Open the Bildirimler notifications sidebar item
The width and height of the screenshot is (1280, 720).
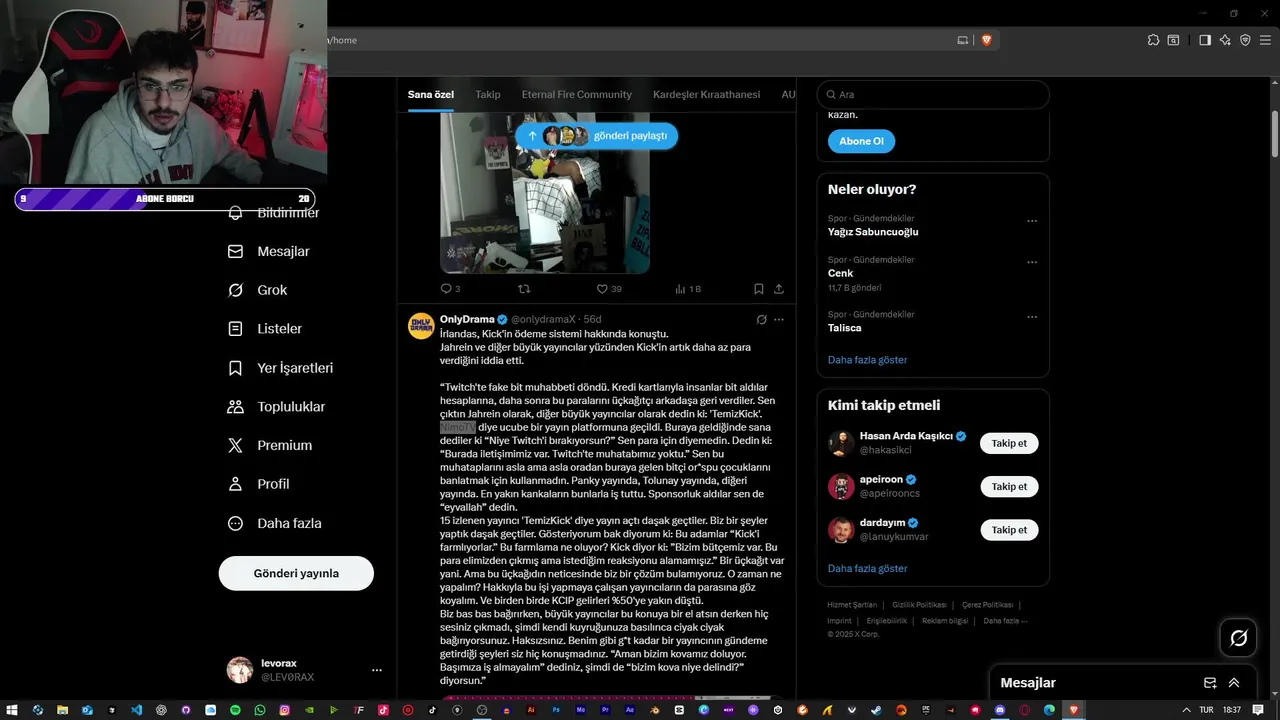[x=274, y=213]
